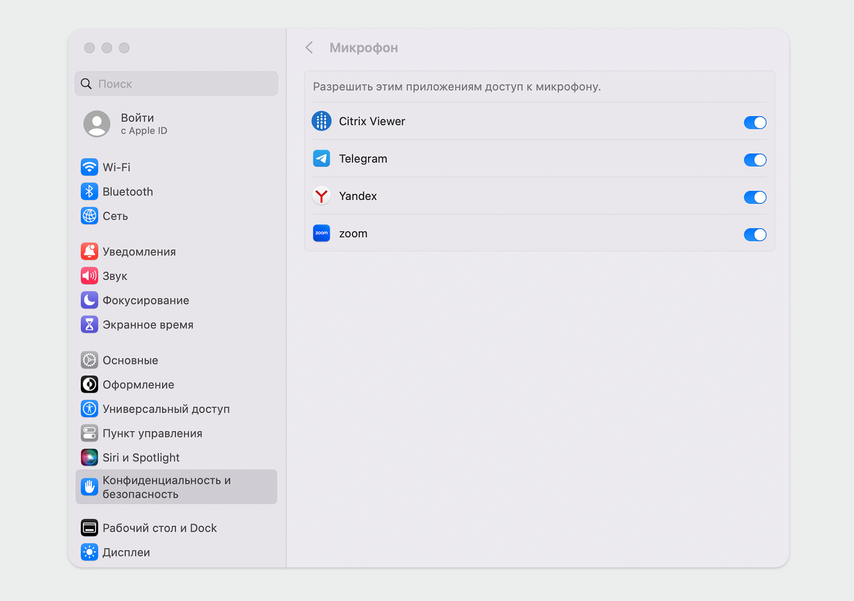Select the Bluetooth sidebar icon
Screen dimensions: 854x601
[89, 192]
